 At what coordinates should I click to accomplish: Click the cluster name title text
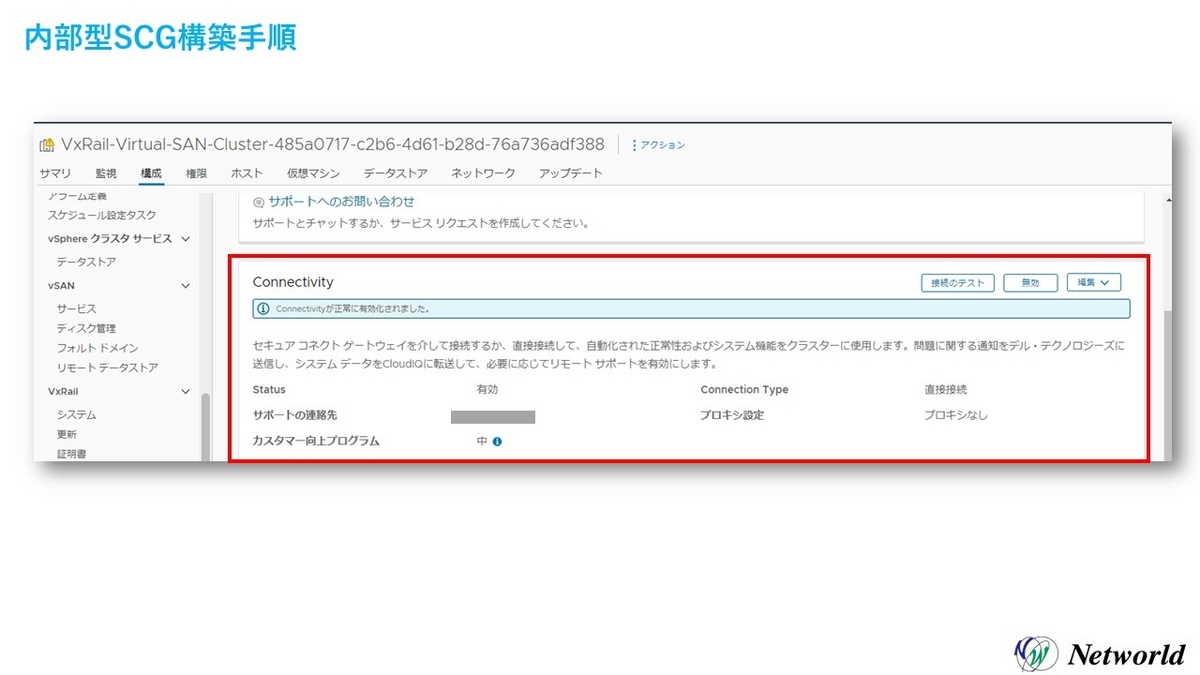coord(333,145)
